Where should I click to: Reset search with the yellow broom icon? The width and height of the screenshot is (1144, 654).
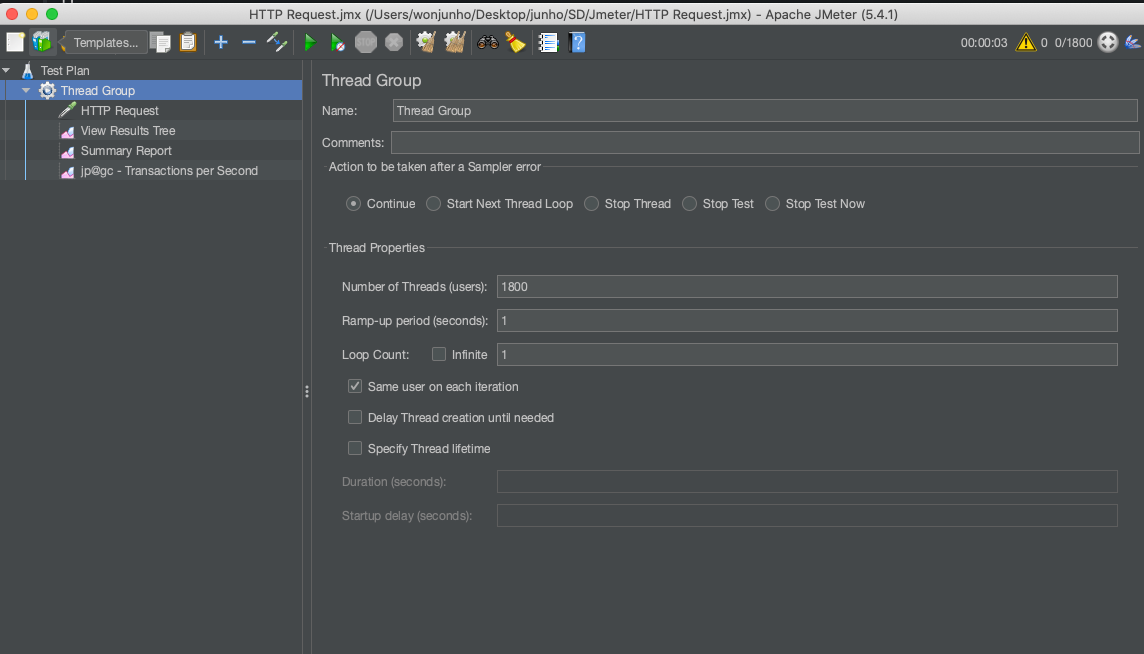pyautogui.click(x=516, y=42)
